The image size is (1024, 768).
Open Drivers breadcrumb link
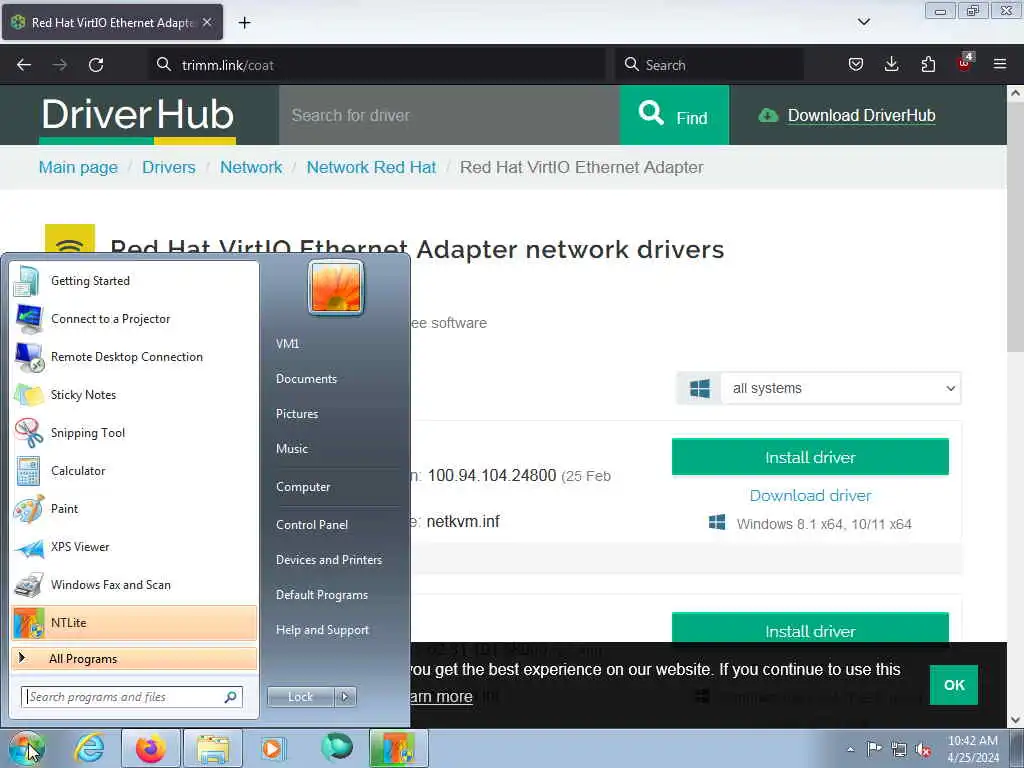tap(168, 167)
